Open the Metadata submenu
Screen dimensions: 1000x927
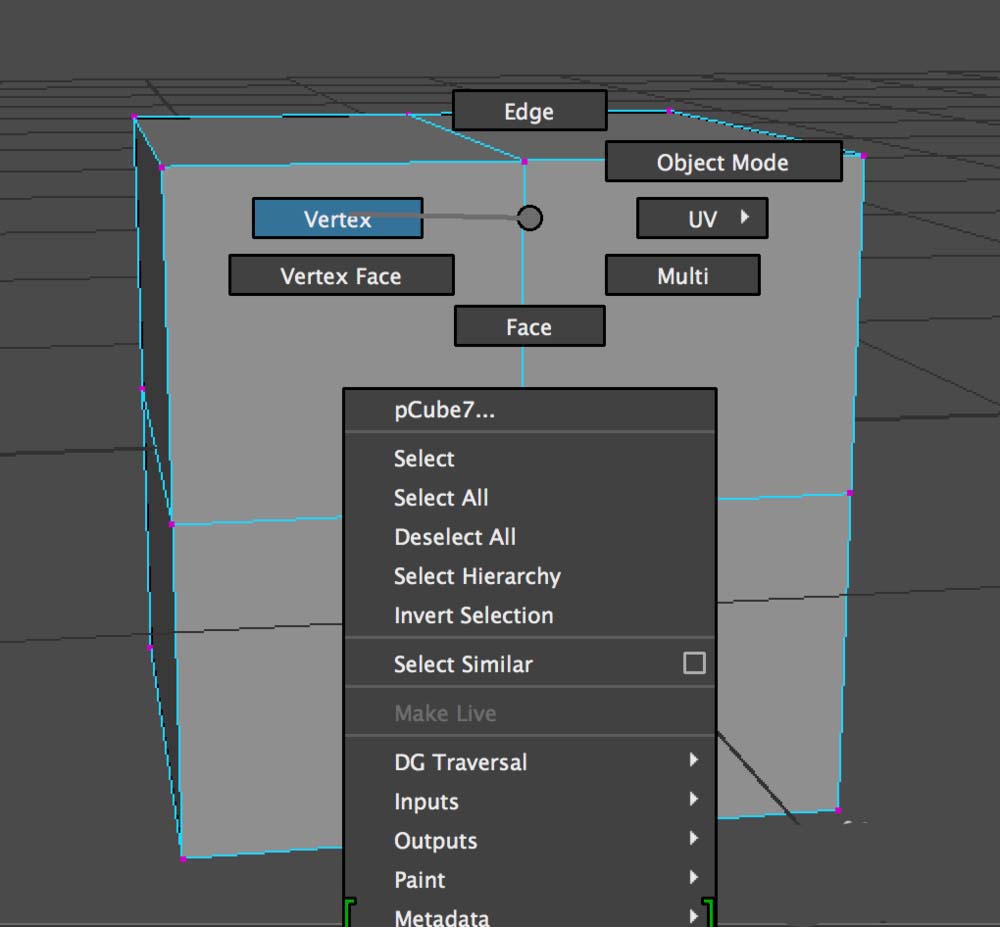coord(530,916)
